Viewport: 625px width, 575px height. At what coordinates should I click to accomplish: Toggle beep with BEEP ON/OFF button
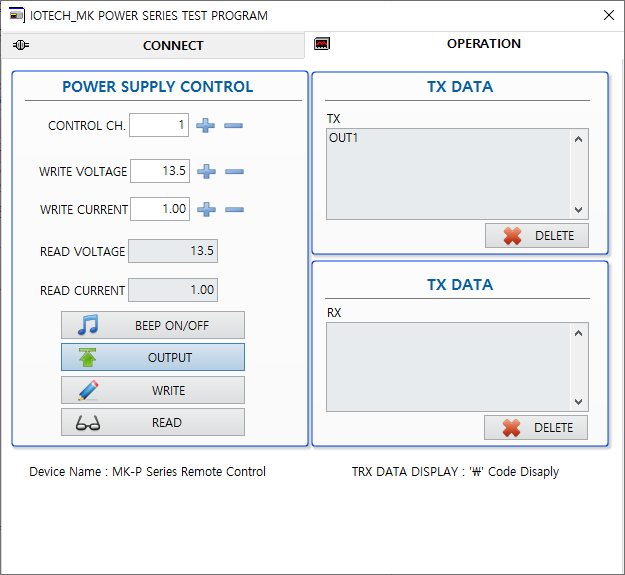click(x=152, y=325)
